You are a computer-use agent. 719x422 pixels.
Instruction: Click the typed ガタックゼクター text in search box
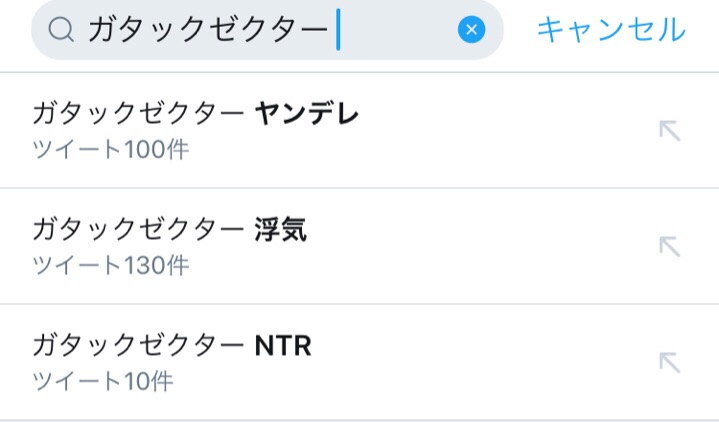(x=207, y=31)
